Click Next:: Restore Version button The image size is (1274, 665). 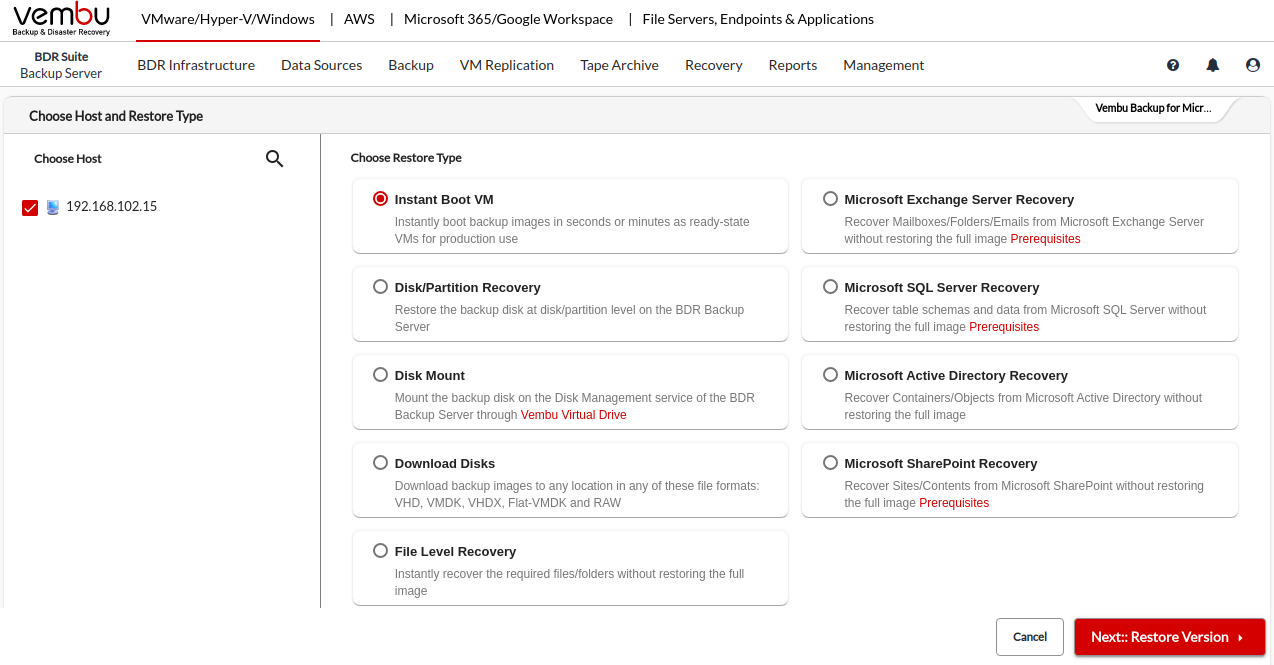[1169, 637]
